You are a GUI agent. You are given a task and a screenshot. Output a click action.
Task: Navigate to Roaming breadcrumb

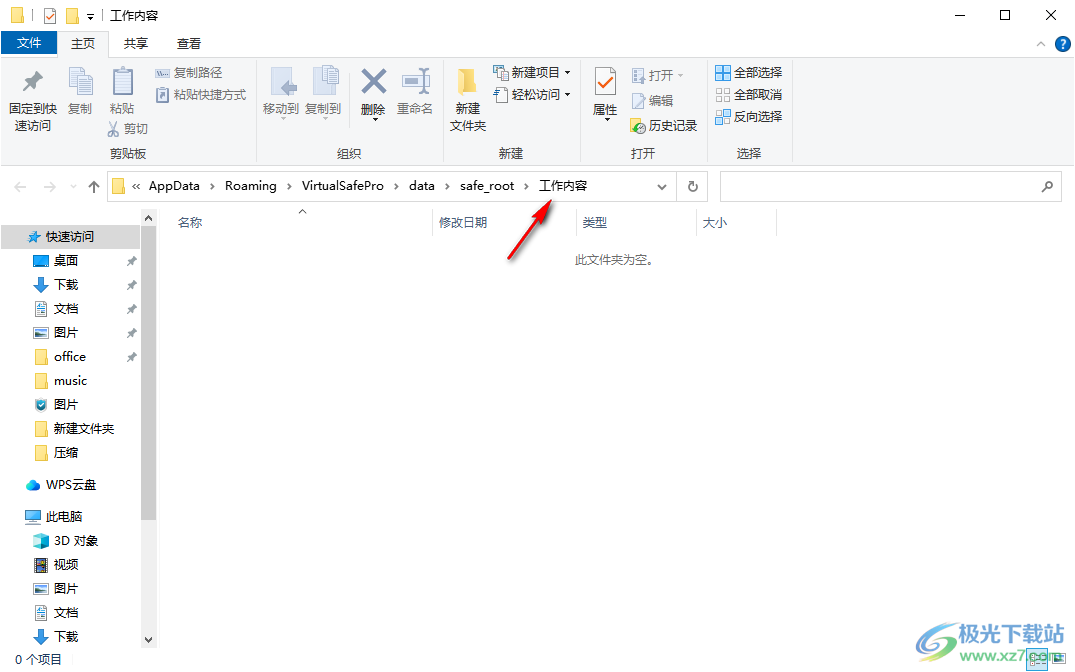[251, 187]
